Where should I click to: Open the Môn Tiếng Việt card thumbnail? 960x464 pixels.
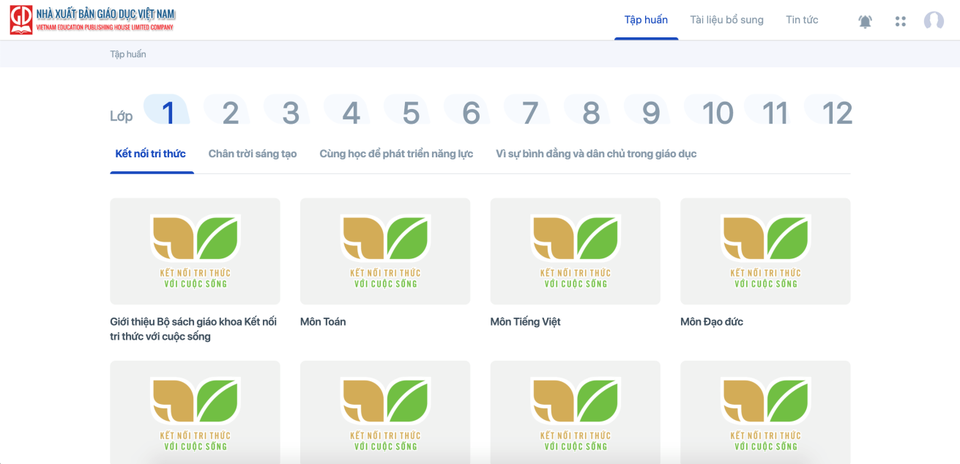[x=576, y=251]
